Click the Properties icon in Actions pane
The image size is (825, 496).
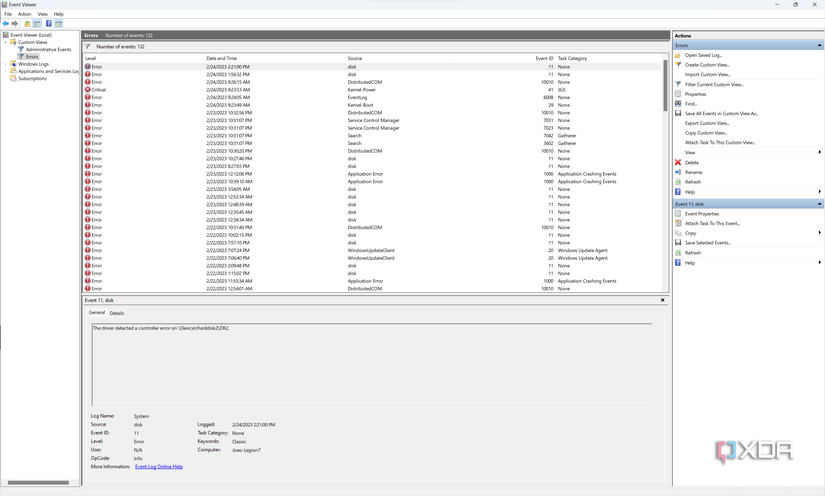[678, 94]
